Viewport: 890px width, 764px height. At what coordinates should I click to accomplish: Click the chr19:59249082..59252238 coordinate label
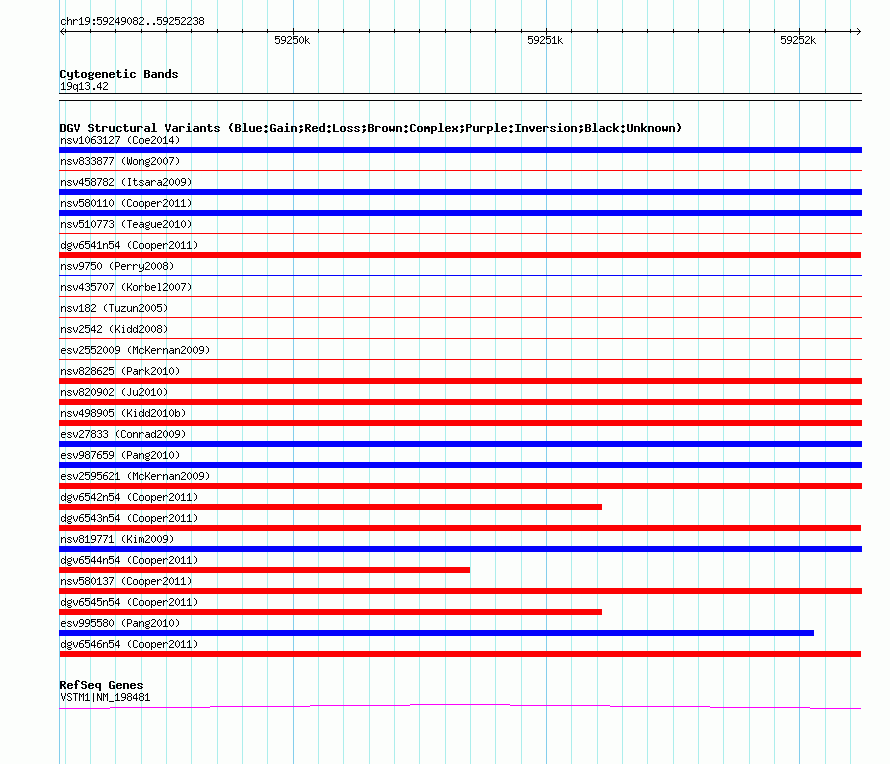click(x=132, y=22)
